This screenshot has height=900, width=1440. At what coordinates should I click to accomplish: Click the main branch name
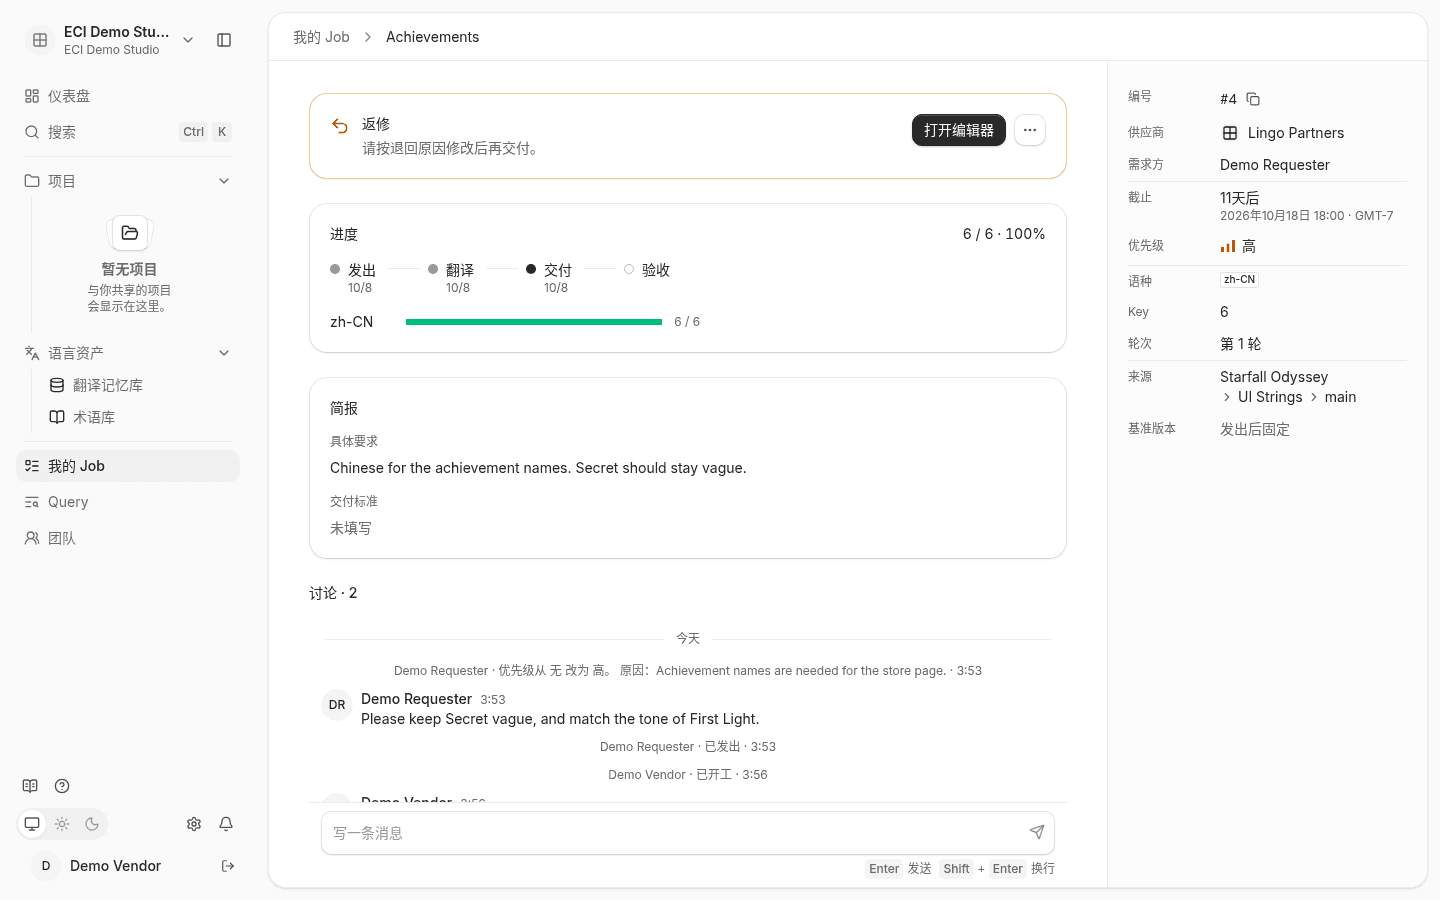pyautogui.click(x=1340, y=397)
